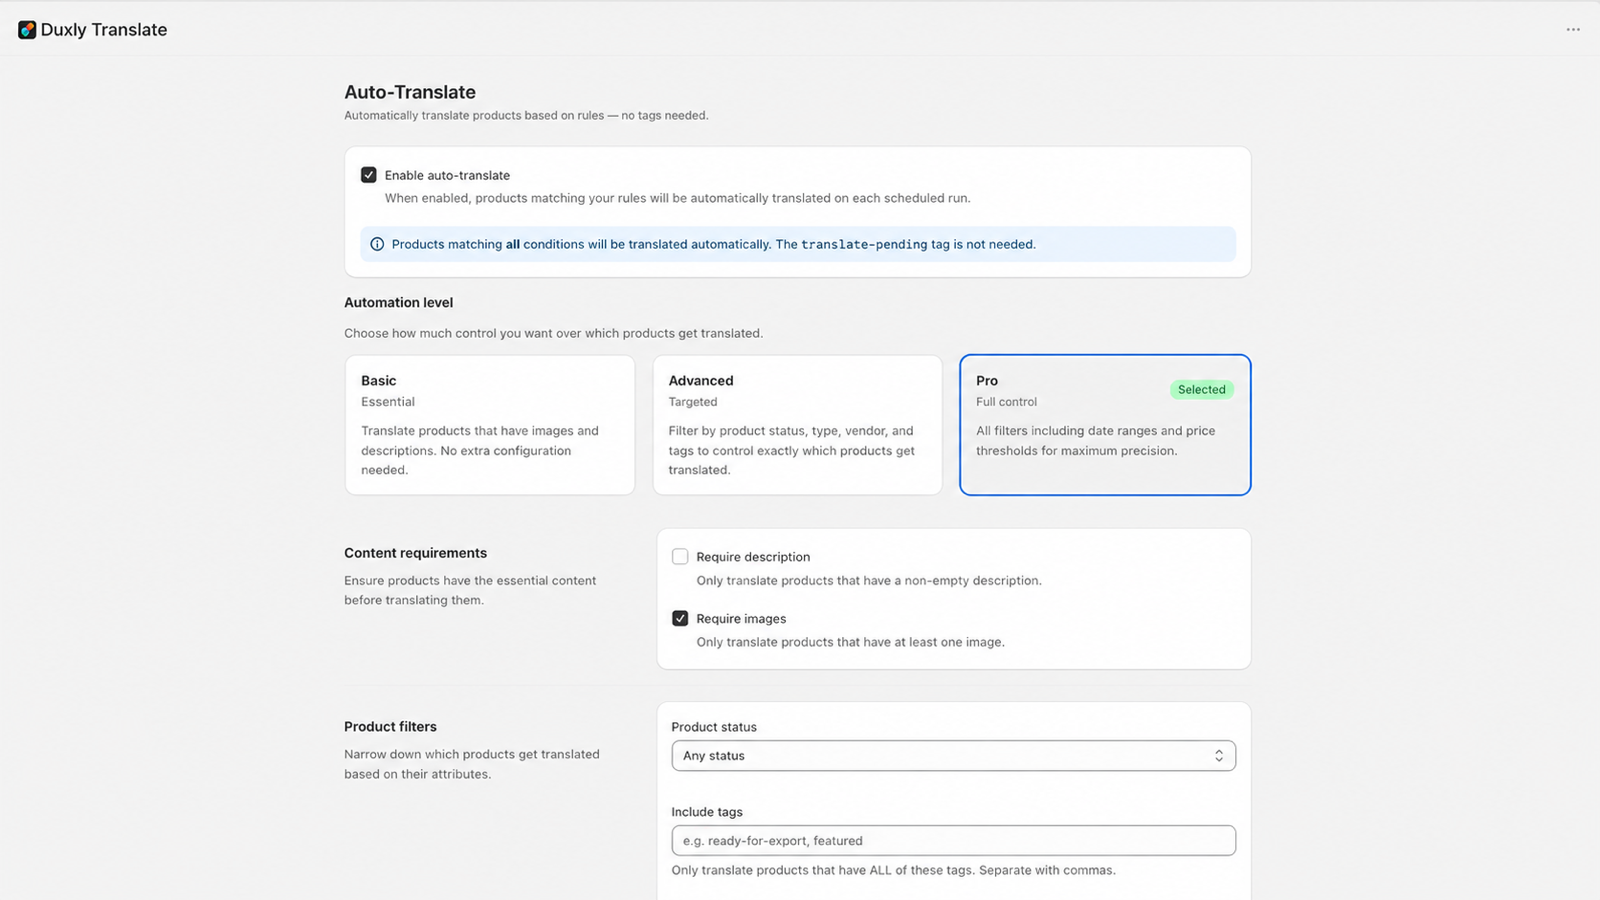Click the Enable auto-translate label
The image size is (1600, 900).
[447, 175]
